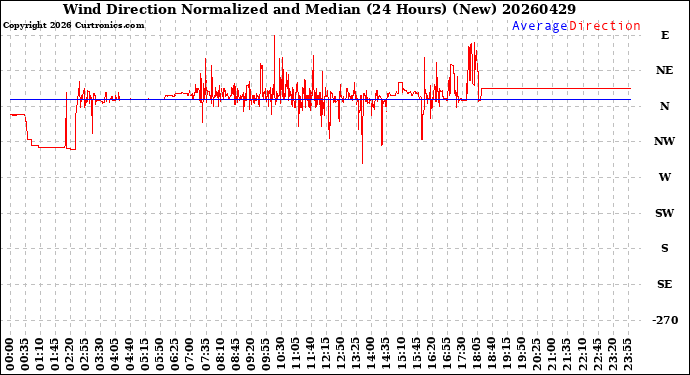Image resolution: width=690 pixels, height=375 pixels.
Task: Click the chart title text
Action: 319,9
